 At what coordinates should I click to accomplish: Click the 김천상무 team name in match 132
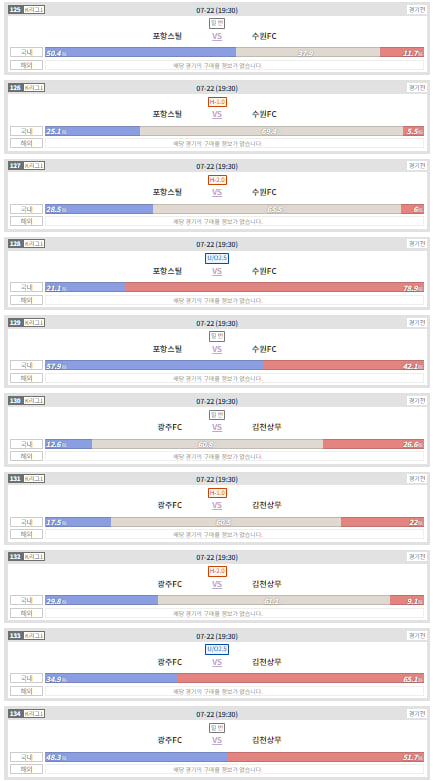267,584
